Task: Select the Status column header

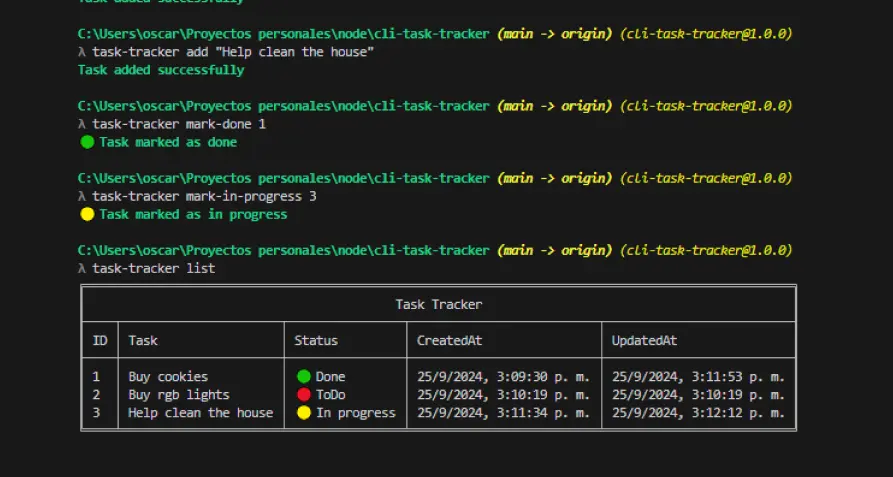Action: [316, 340]
